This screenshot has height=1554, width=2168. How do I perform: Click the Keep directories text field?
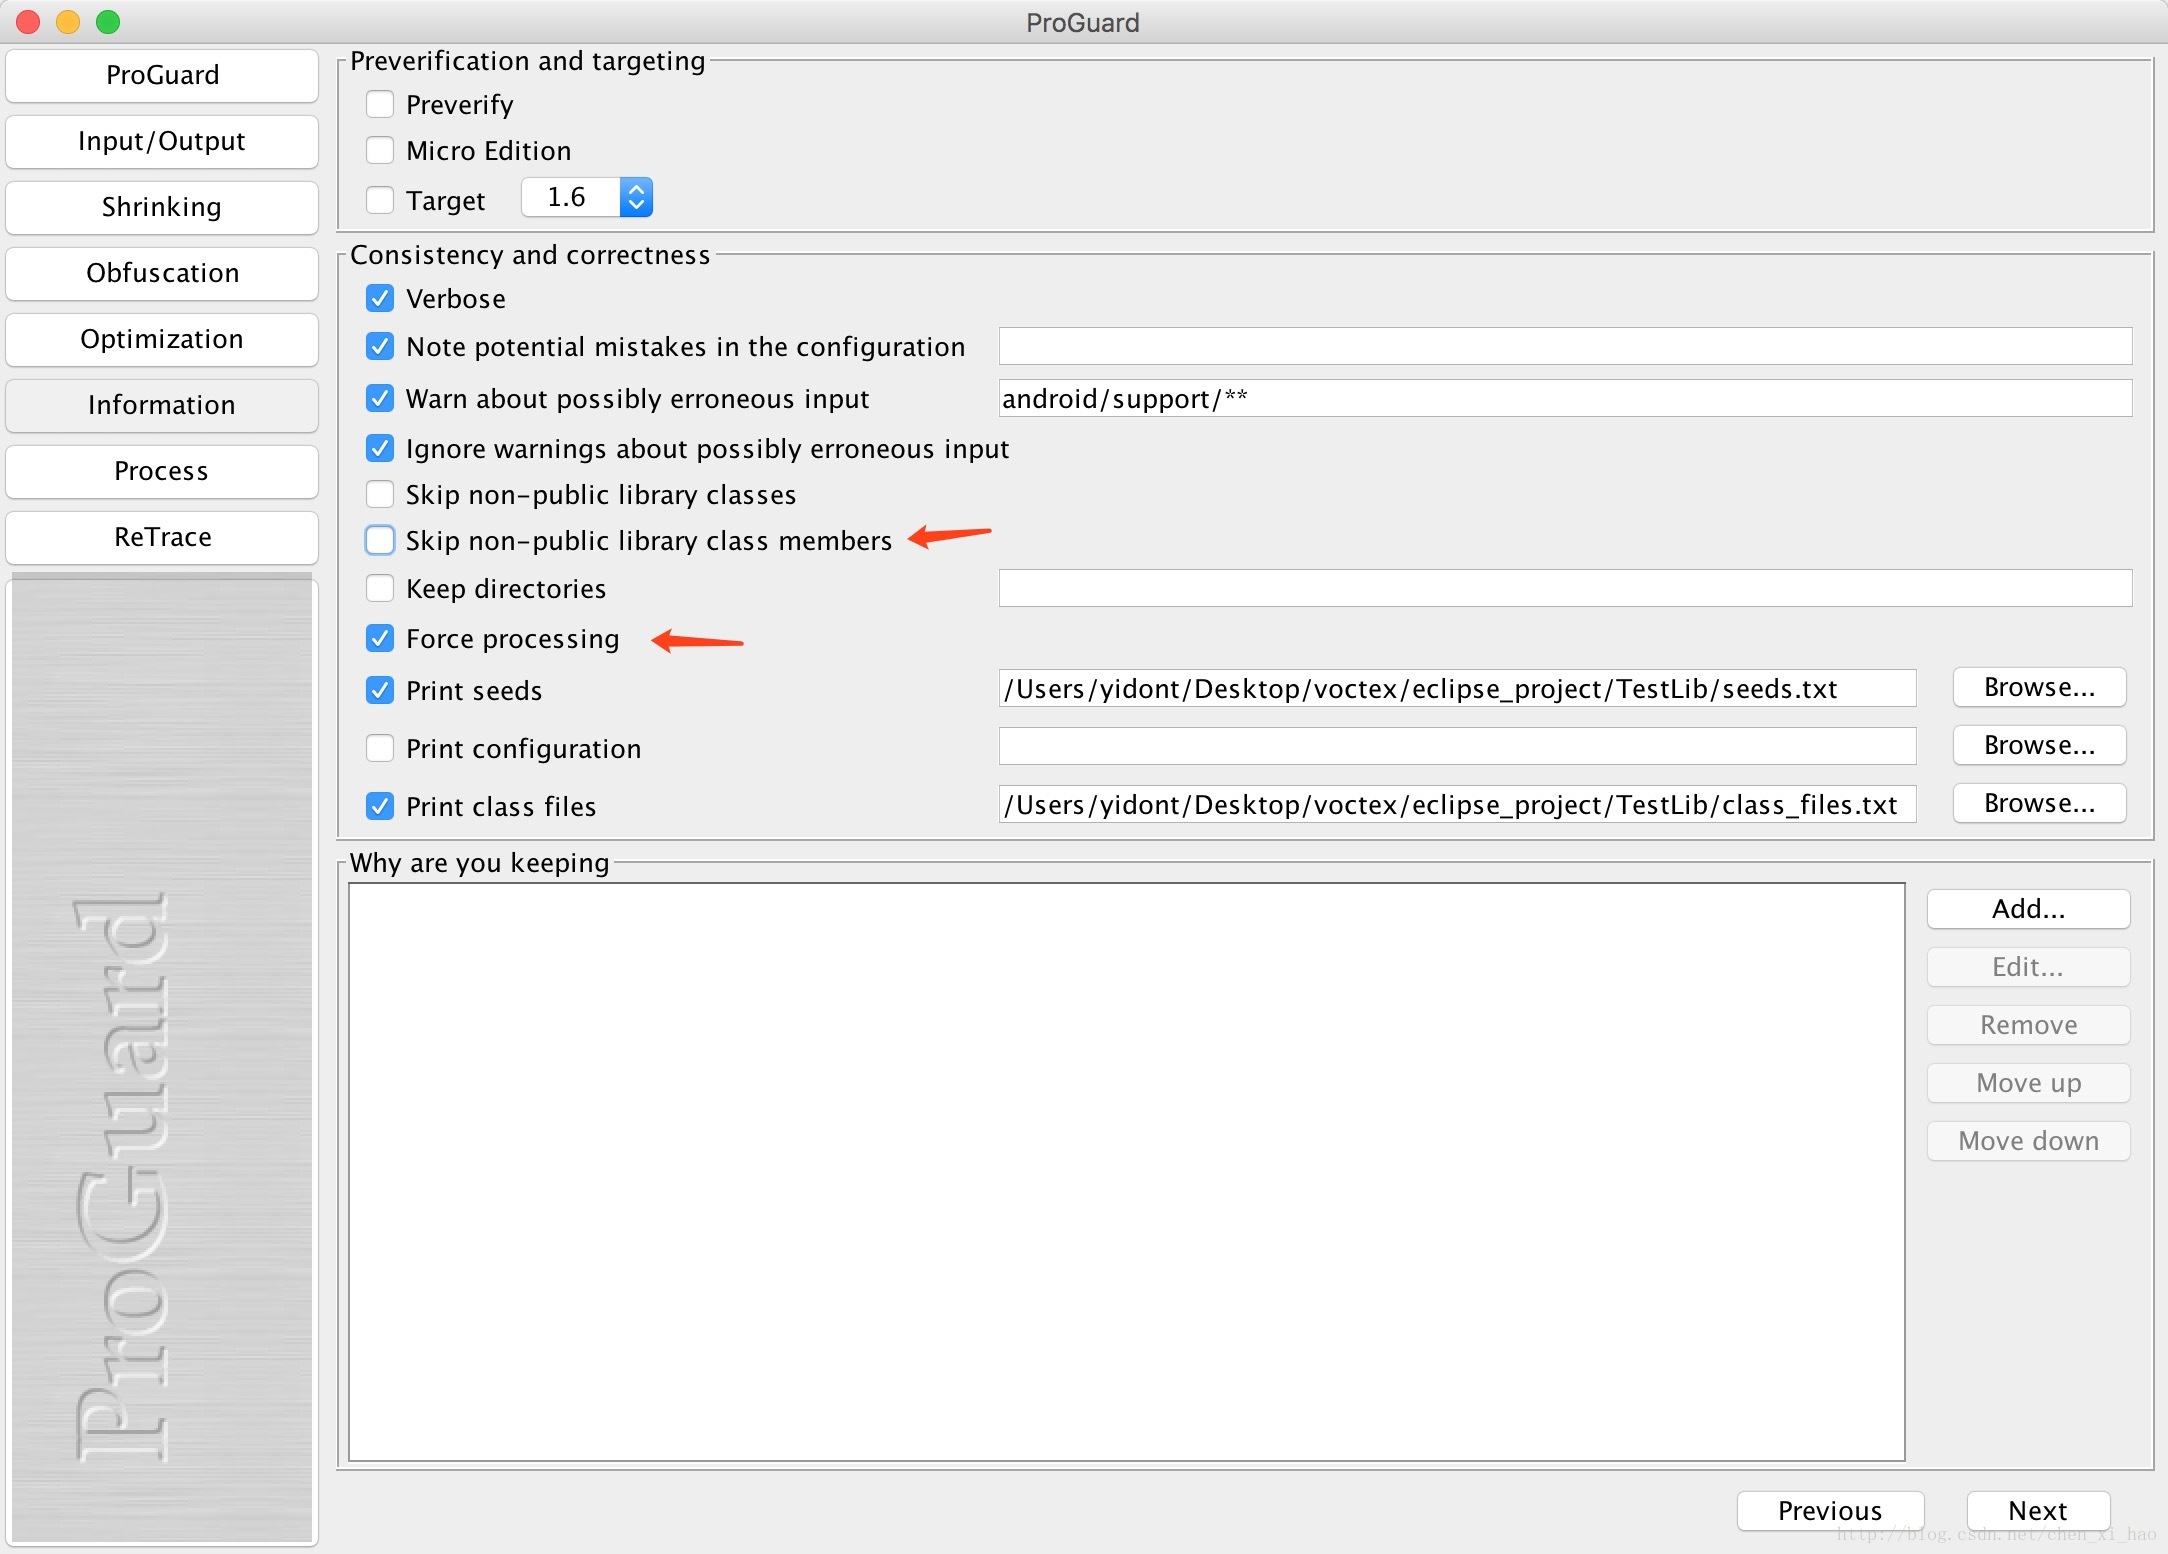click(x=1565, y=588)
